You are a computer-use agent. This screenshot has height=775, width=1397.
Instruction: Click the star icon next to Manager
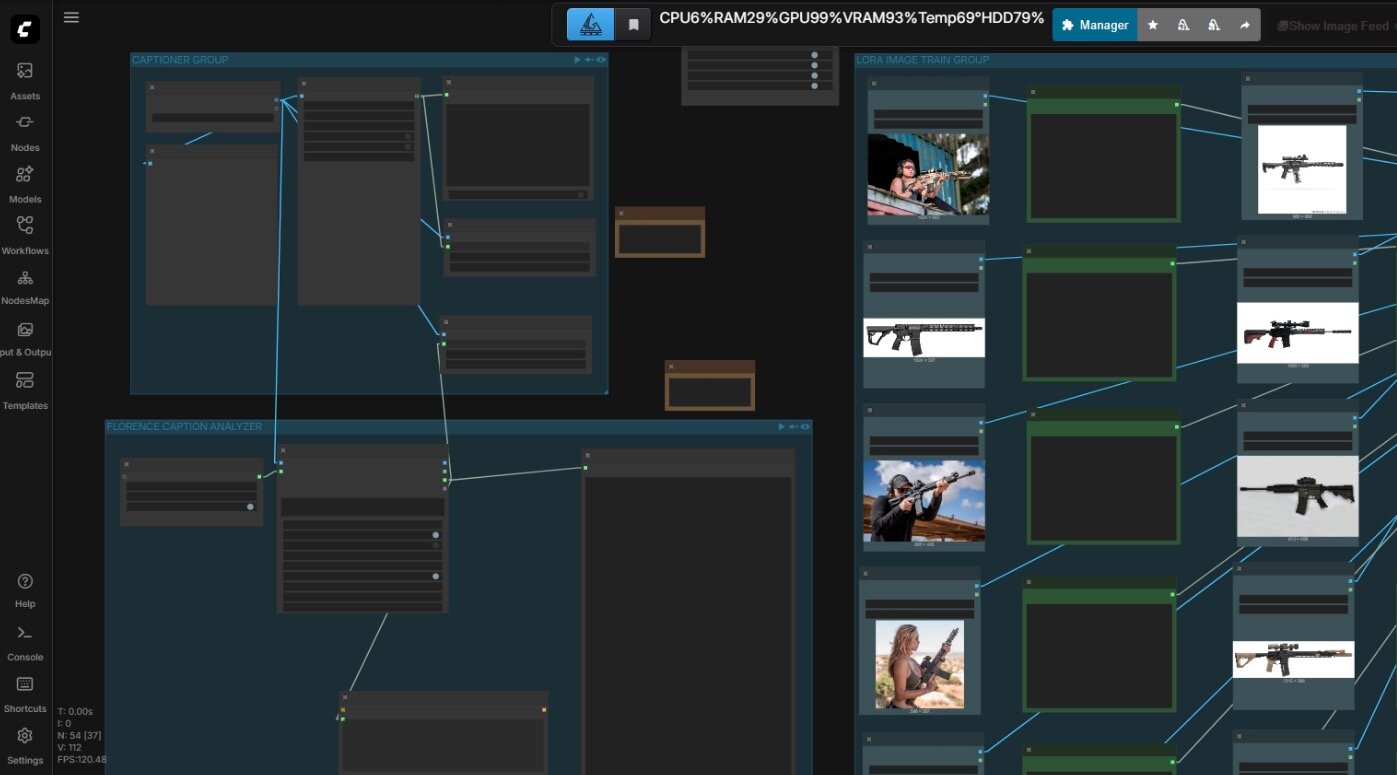[1152, 25]
